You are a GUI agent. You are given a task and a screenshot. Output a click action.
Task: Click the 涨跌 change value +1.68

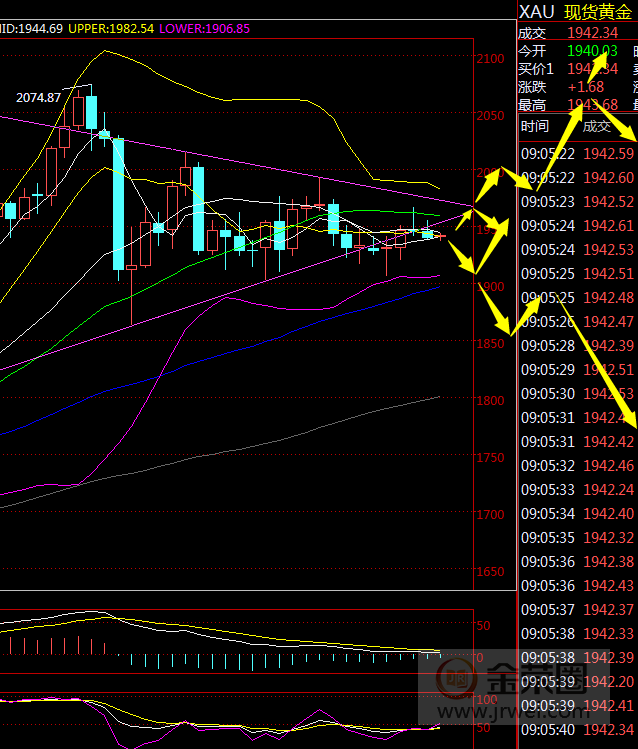click(x=586, y=87)
